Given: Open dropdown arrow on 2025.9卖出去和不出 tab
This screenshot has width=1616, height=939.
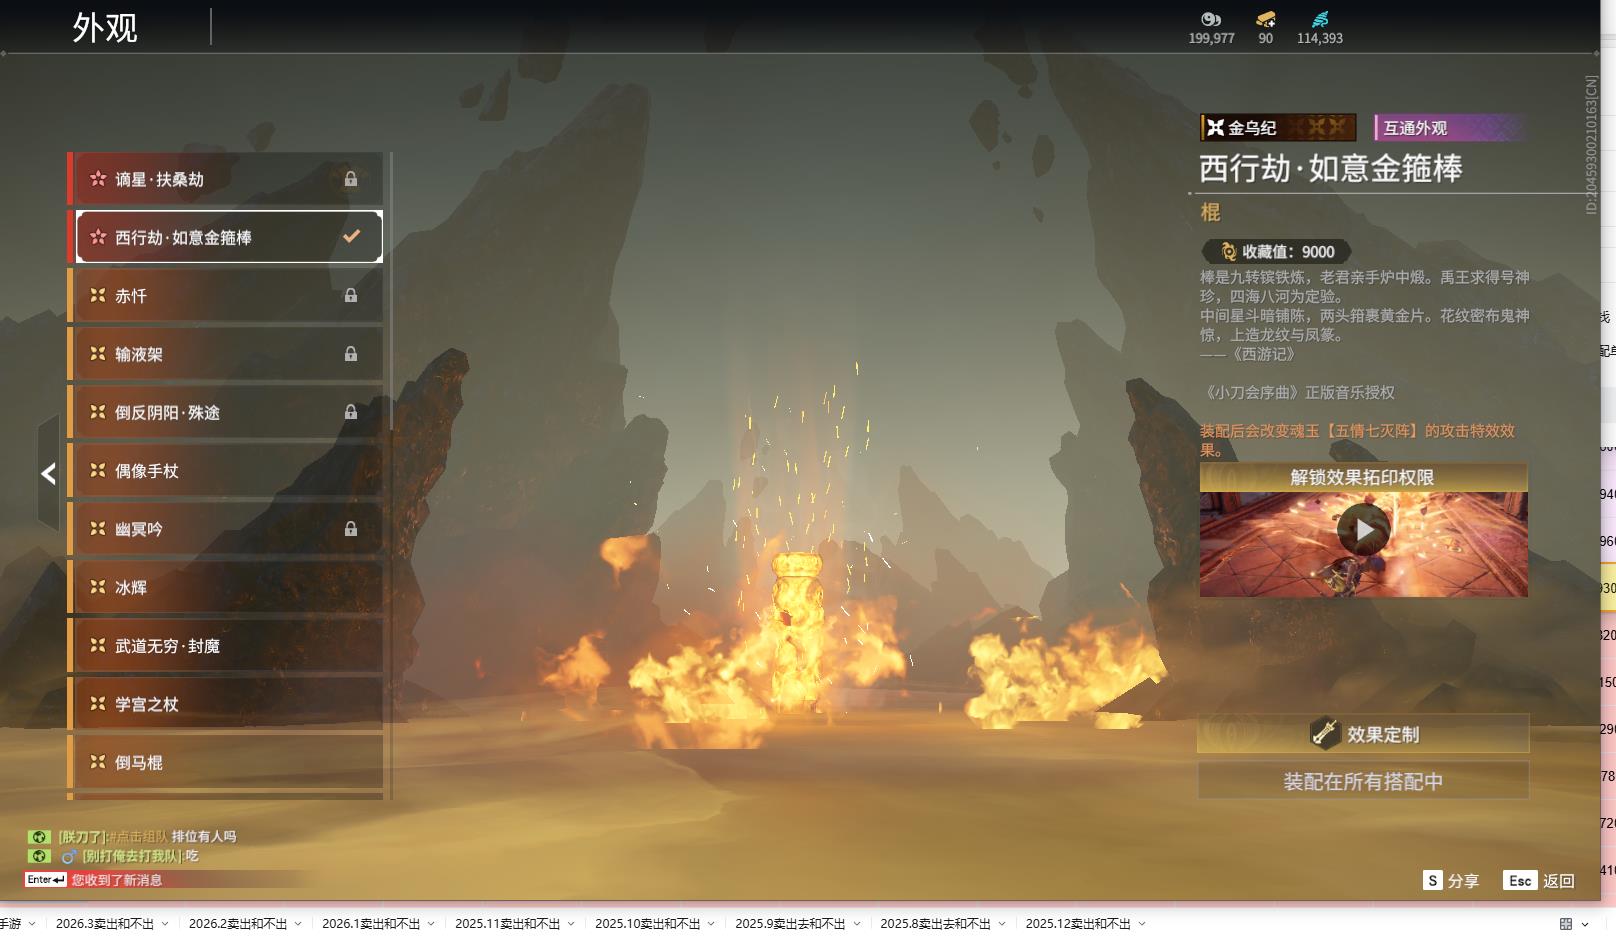Looking at the screenshot, I should click(x=857, y=924).
